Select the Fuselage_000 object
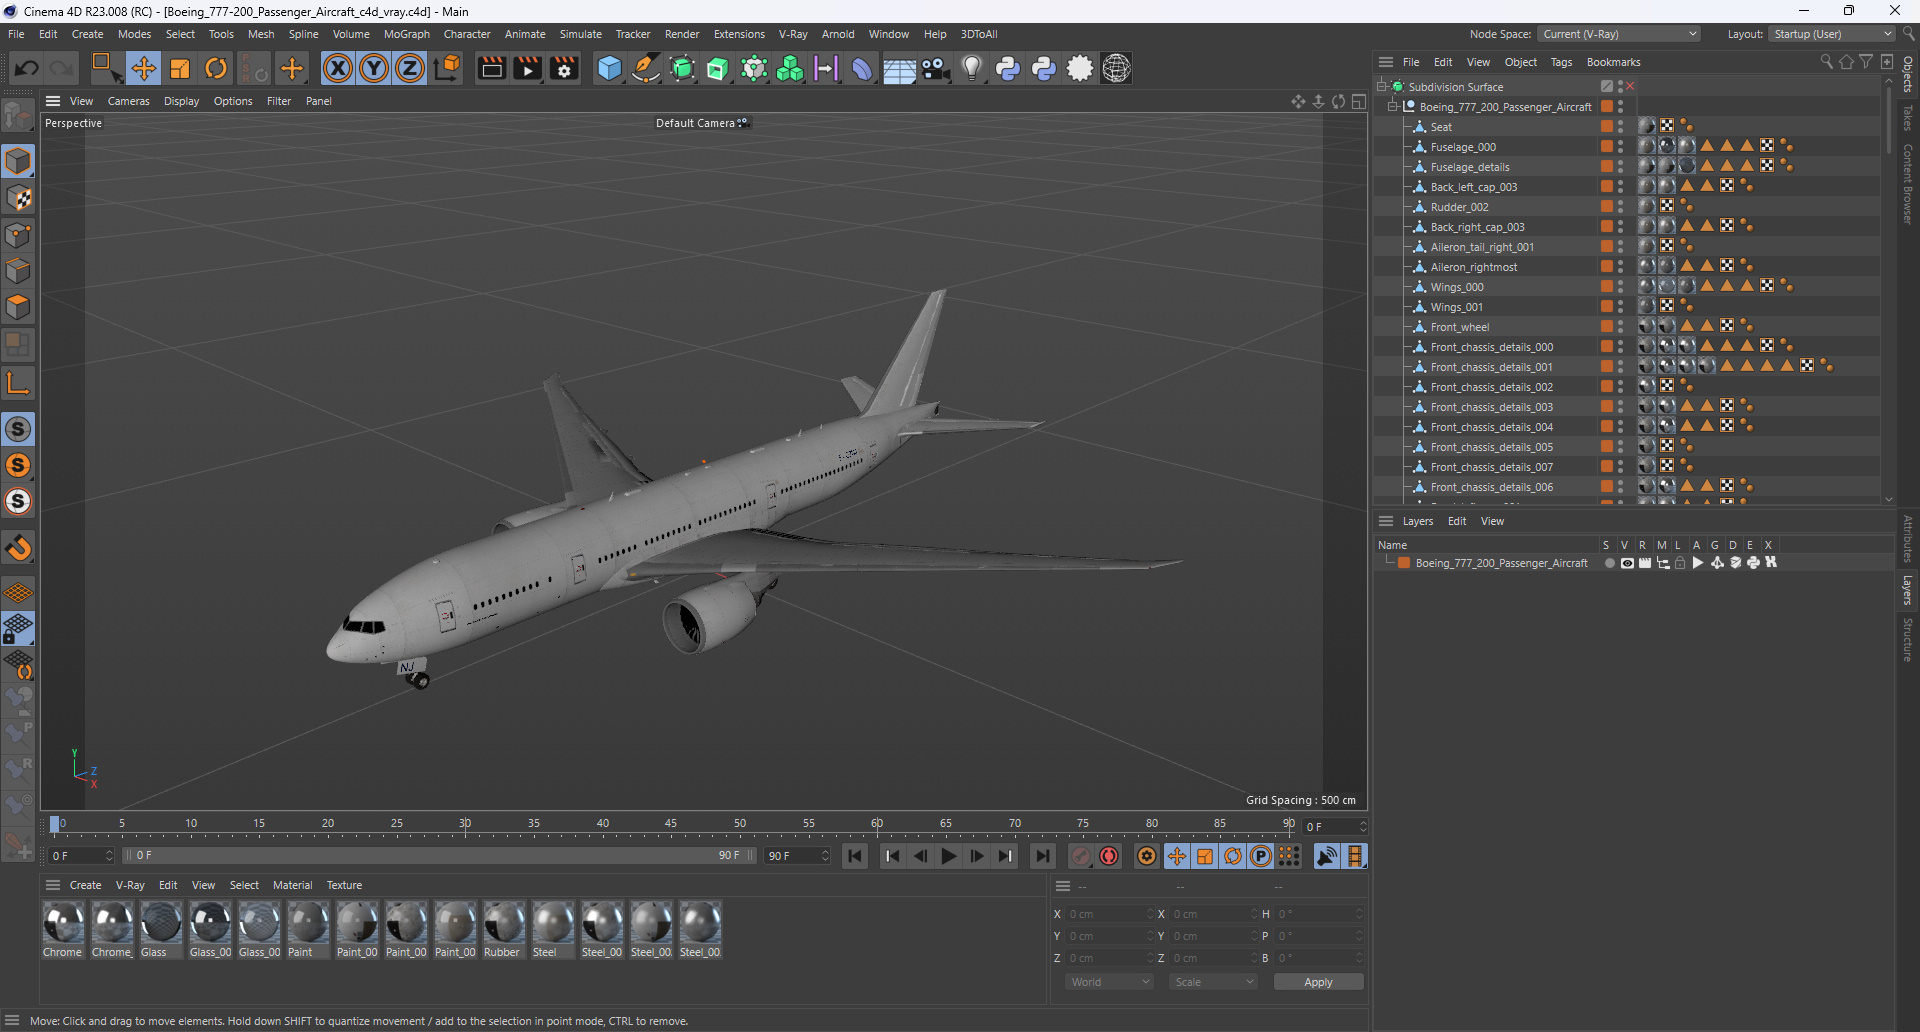The height and width of the screenshot is (1032, 1920). (1463, 147)
